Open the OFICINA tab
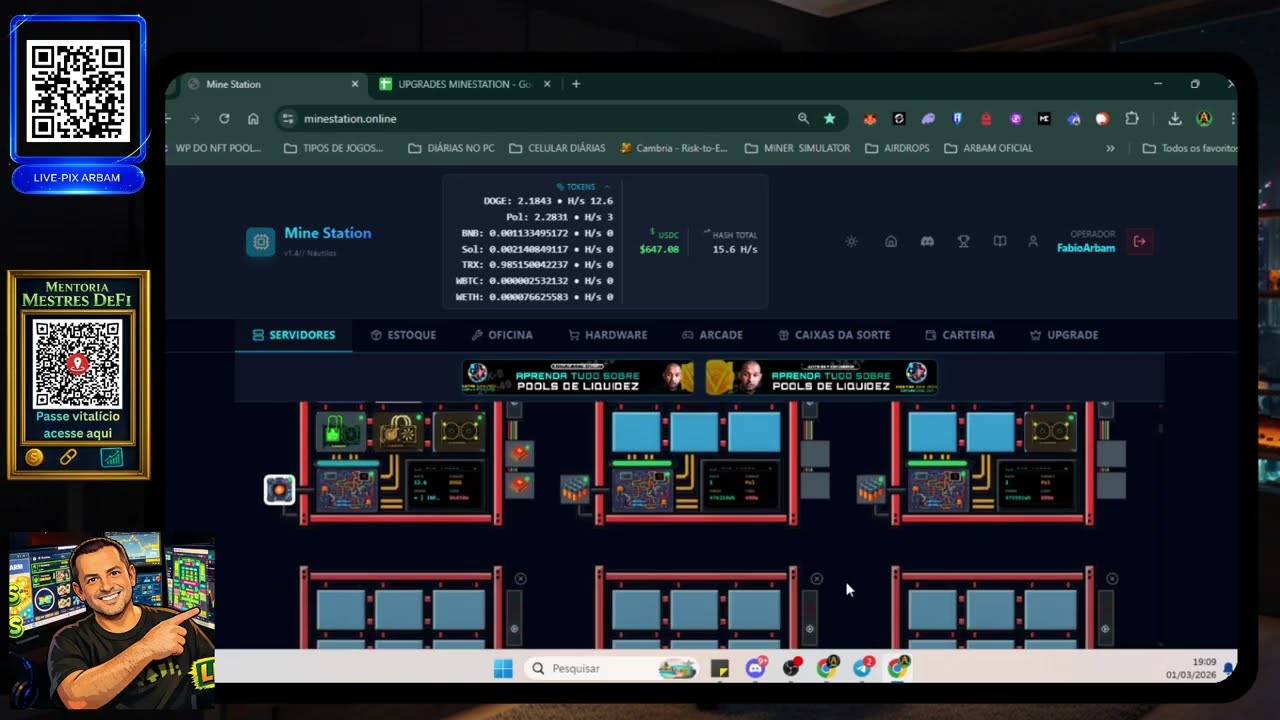 (502, 335)
